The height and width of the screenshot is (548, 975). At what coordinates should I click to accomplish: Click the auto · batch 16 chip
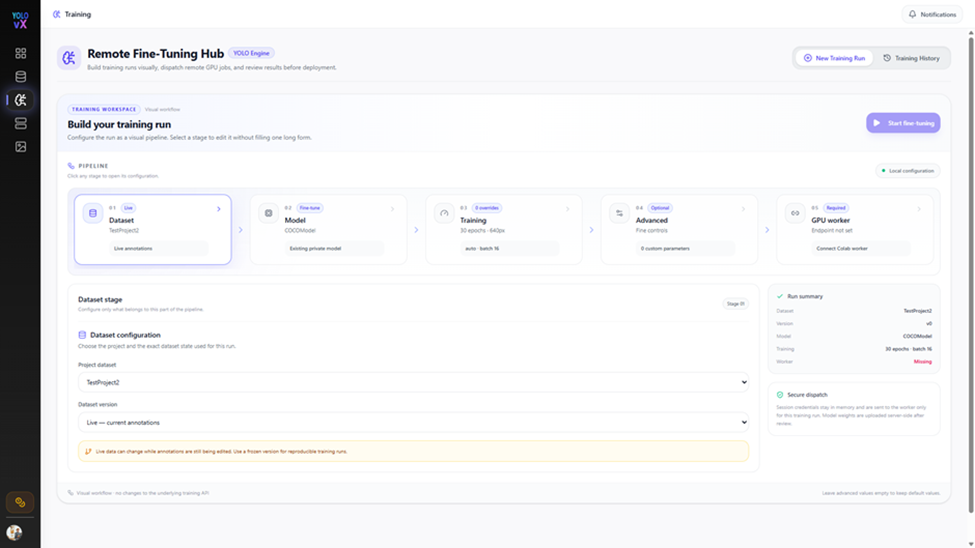(510, 248)
